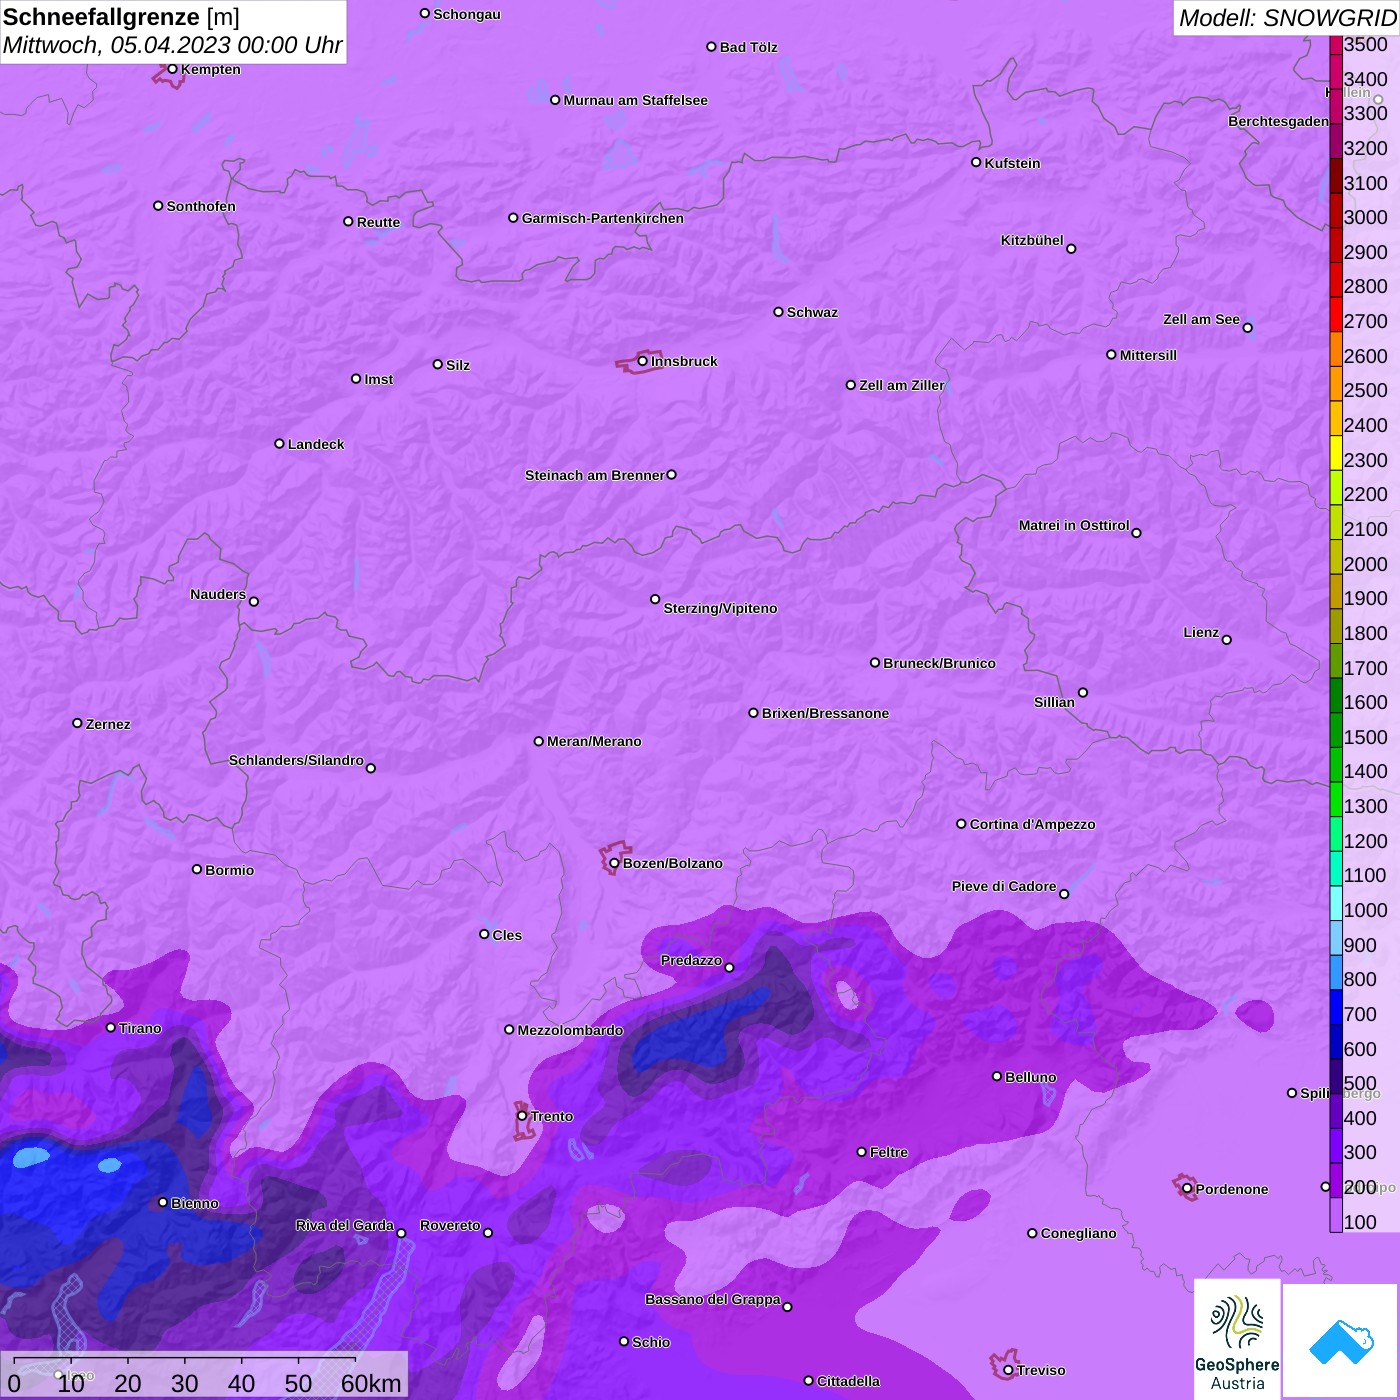This screenshot has width=1400, height=1400.
Task: Click the Reutte label
Action: 378,222
